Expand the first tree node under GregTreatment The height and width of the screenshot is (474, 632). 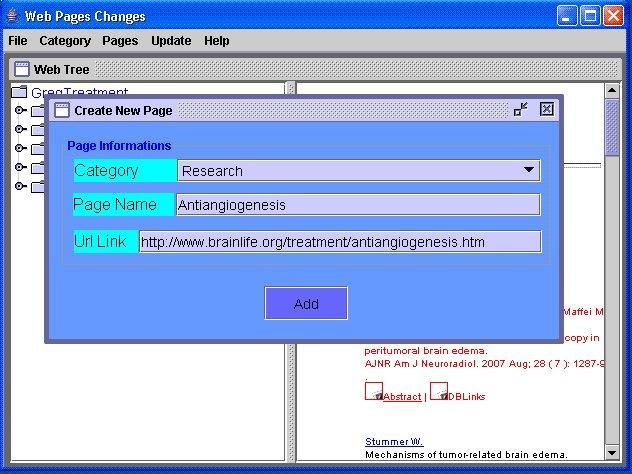(20, 110)
